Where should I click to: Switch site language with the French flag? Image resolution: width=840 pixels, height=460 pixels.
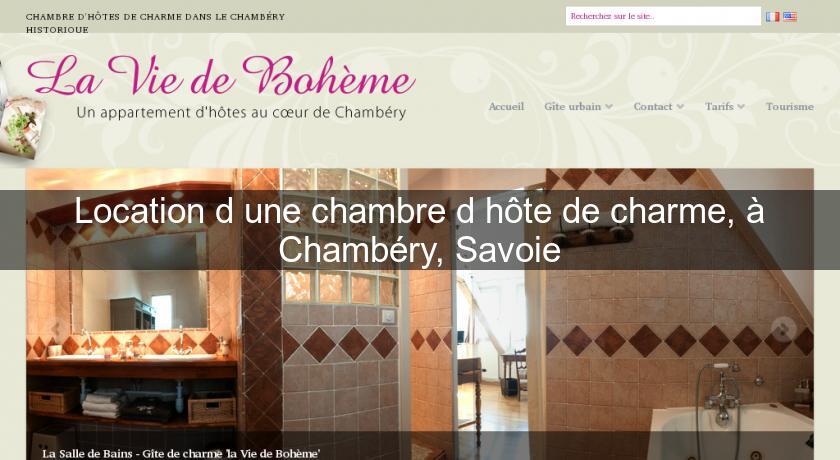pos(772,17)
